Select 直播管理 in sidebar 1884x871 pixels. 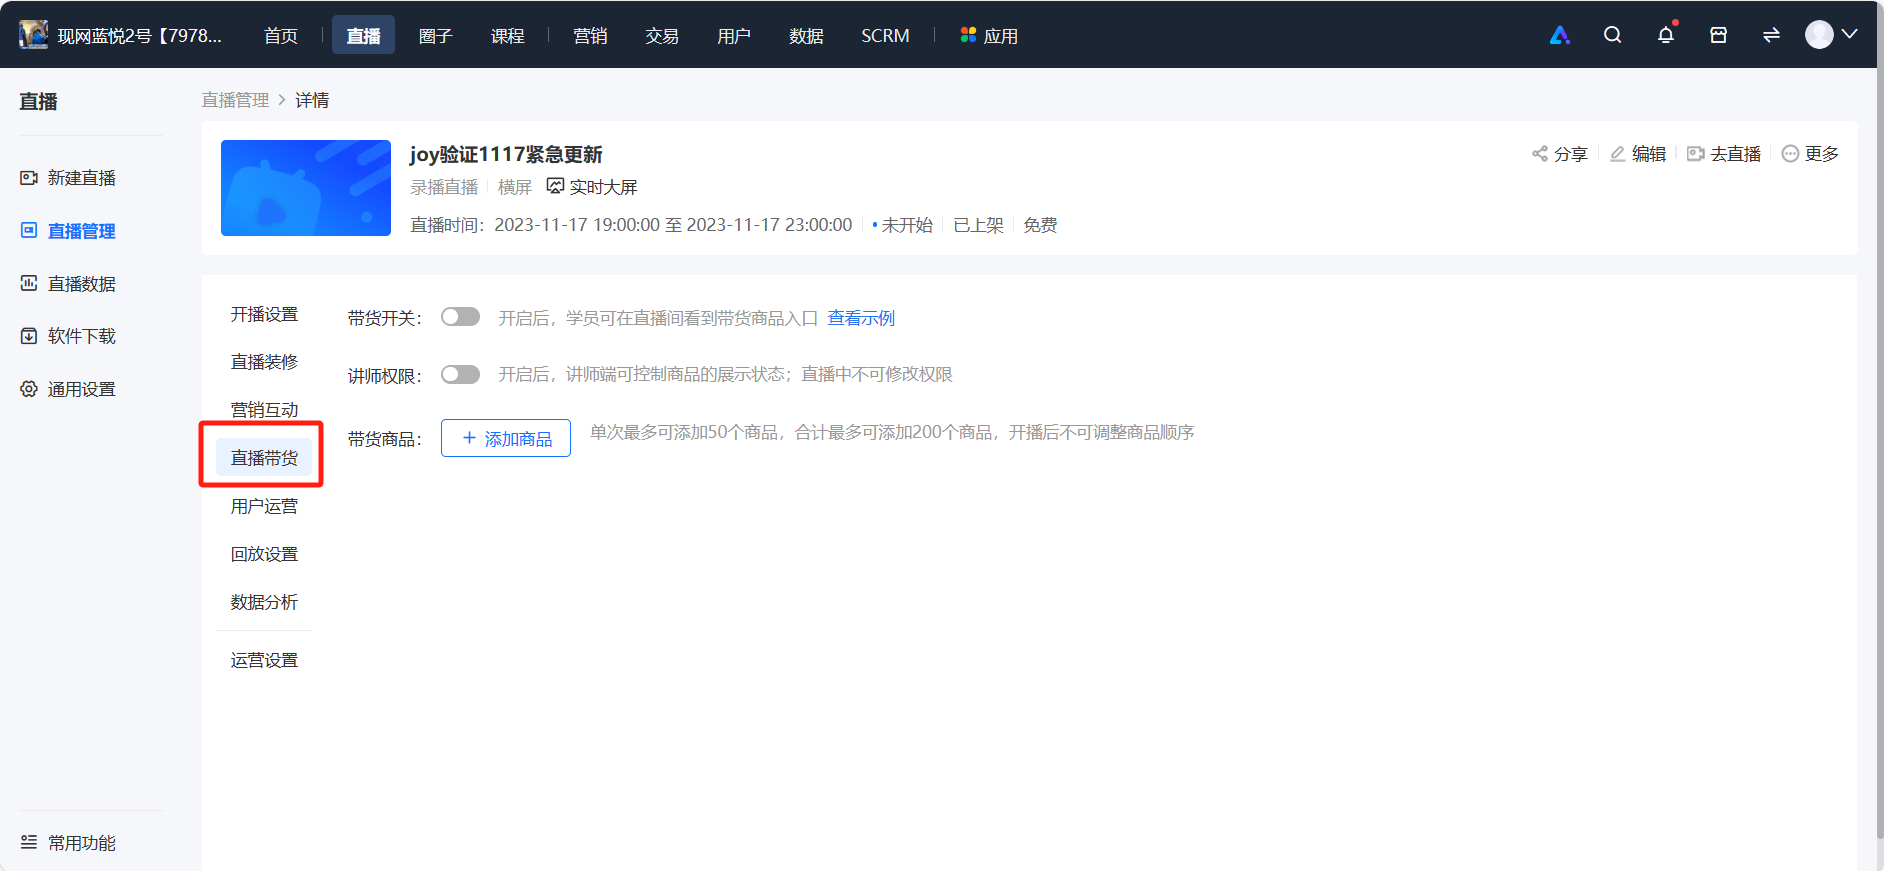tap(68, 231)
